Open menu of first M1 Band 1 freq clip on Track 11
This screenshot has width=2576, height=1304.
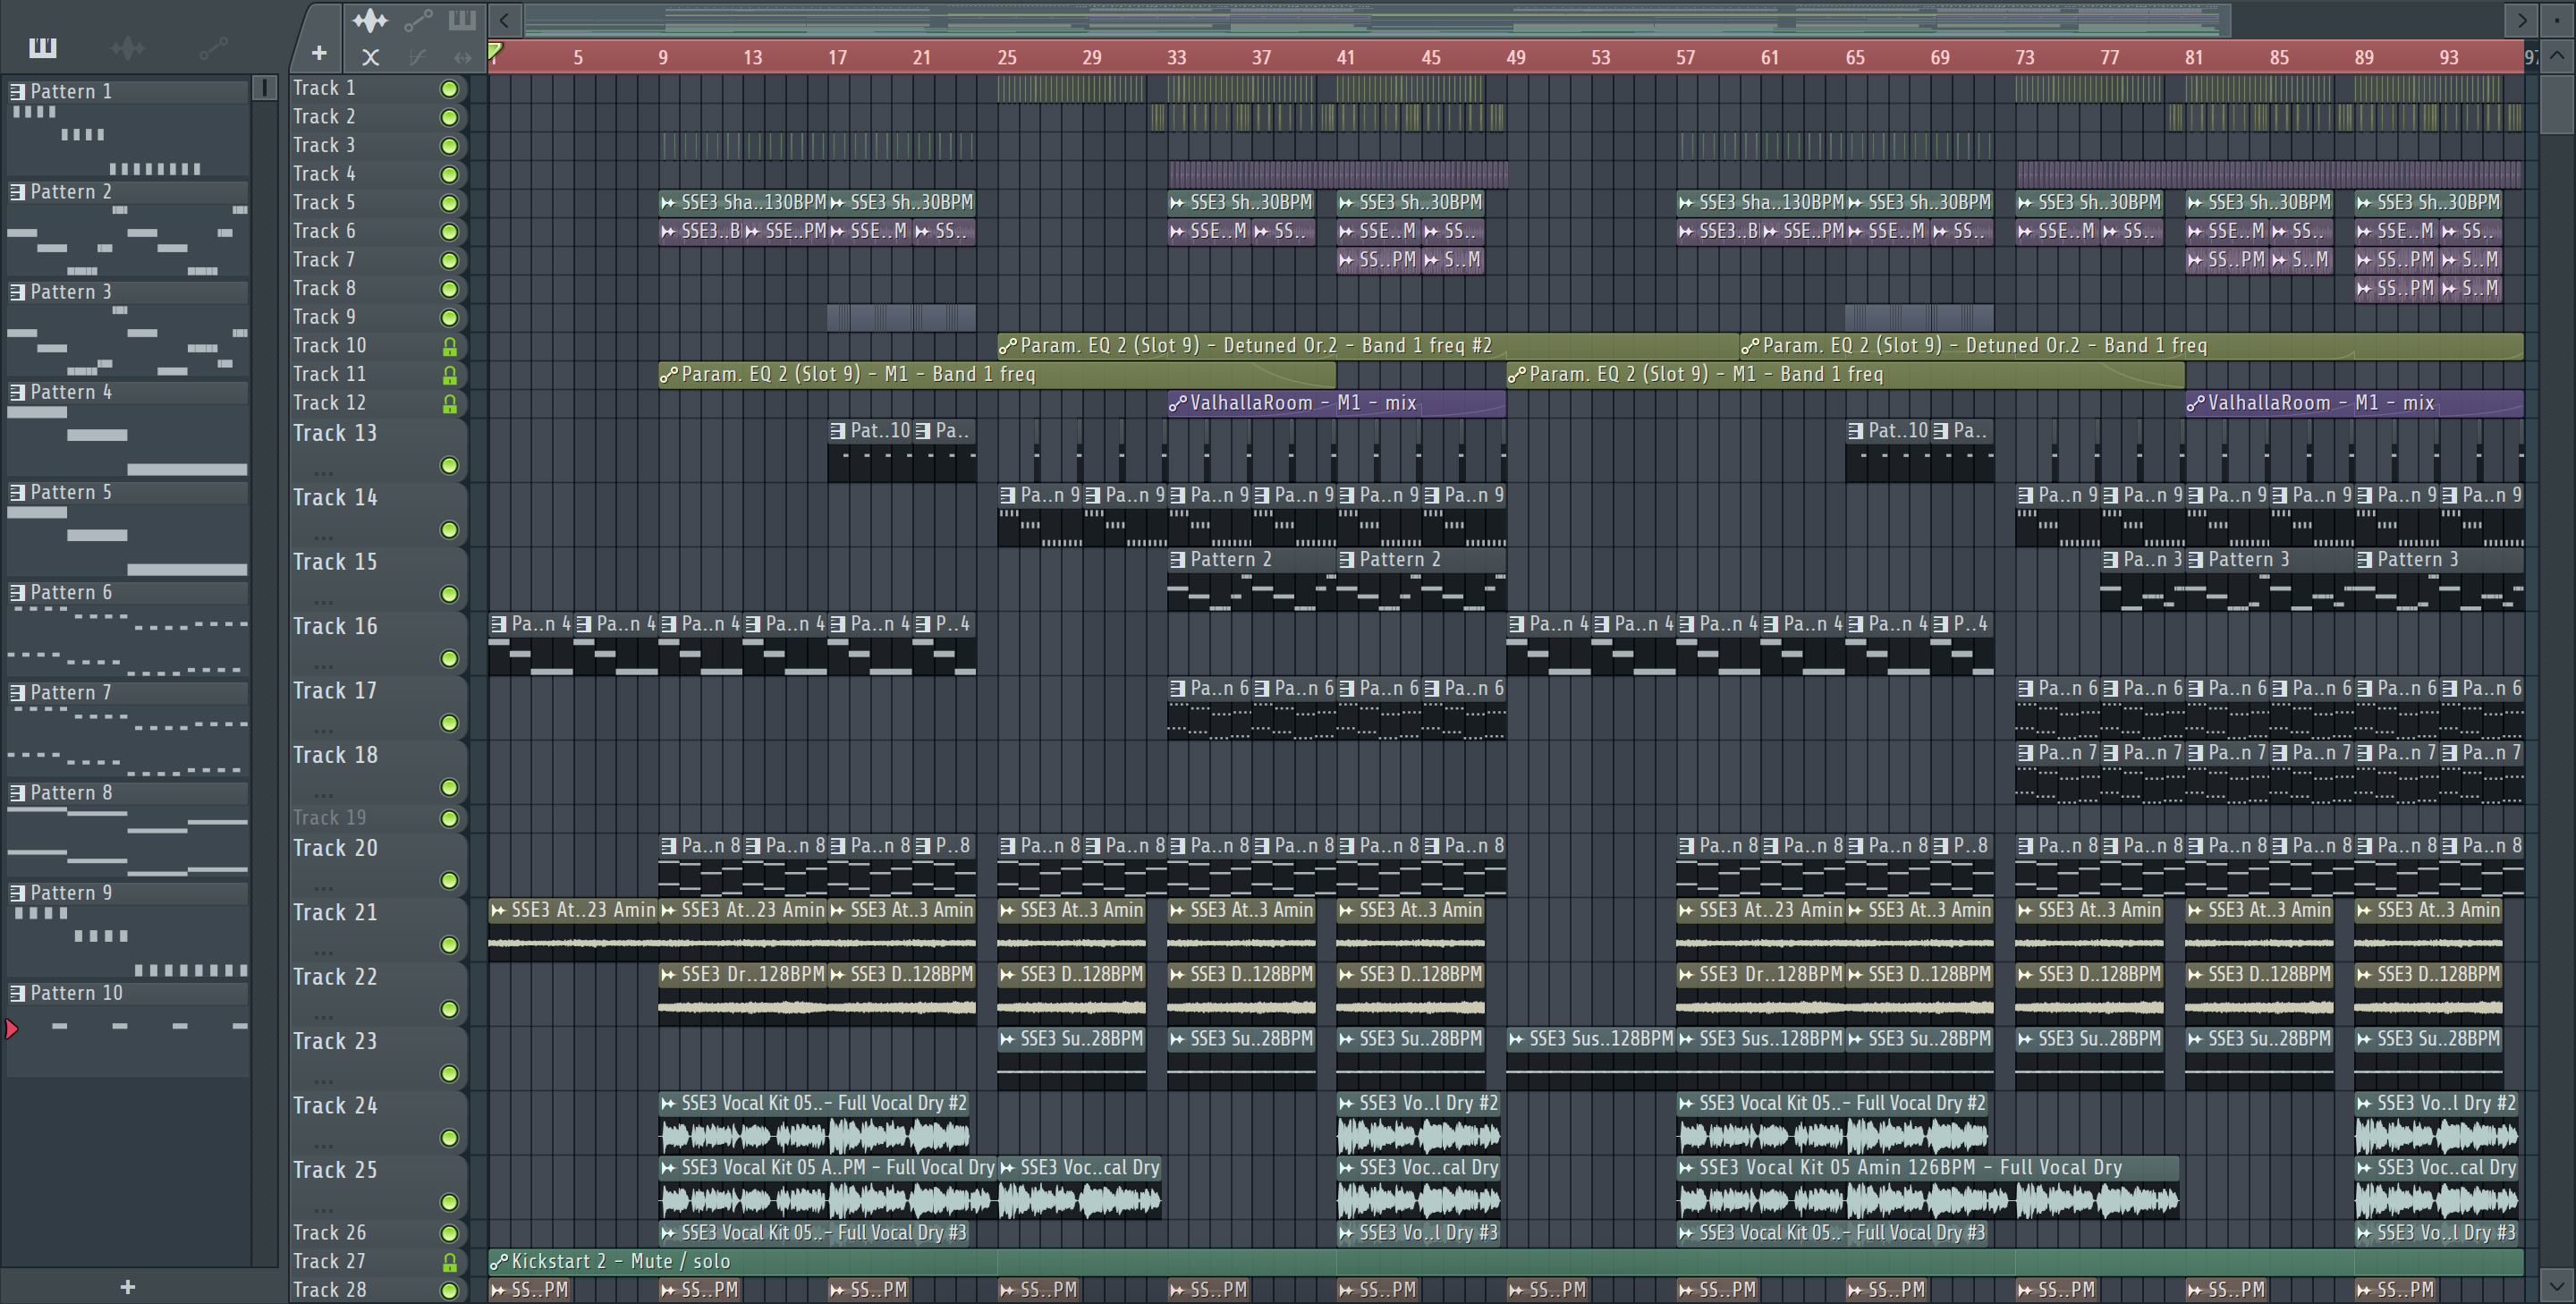(x=669, y=375)
